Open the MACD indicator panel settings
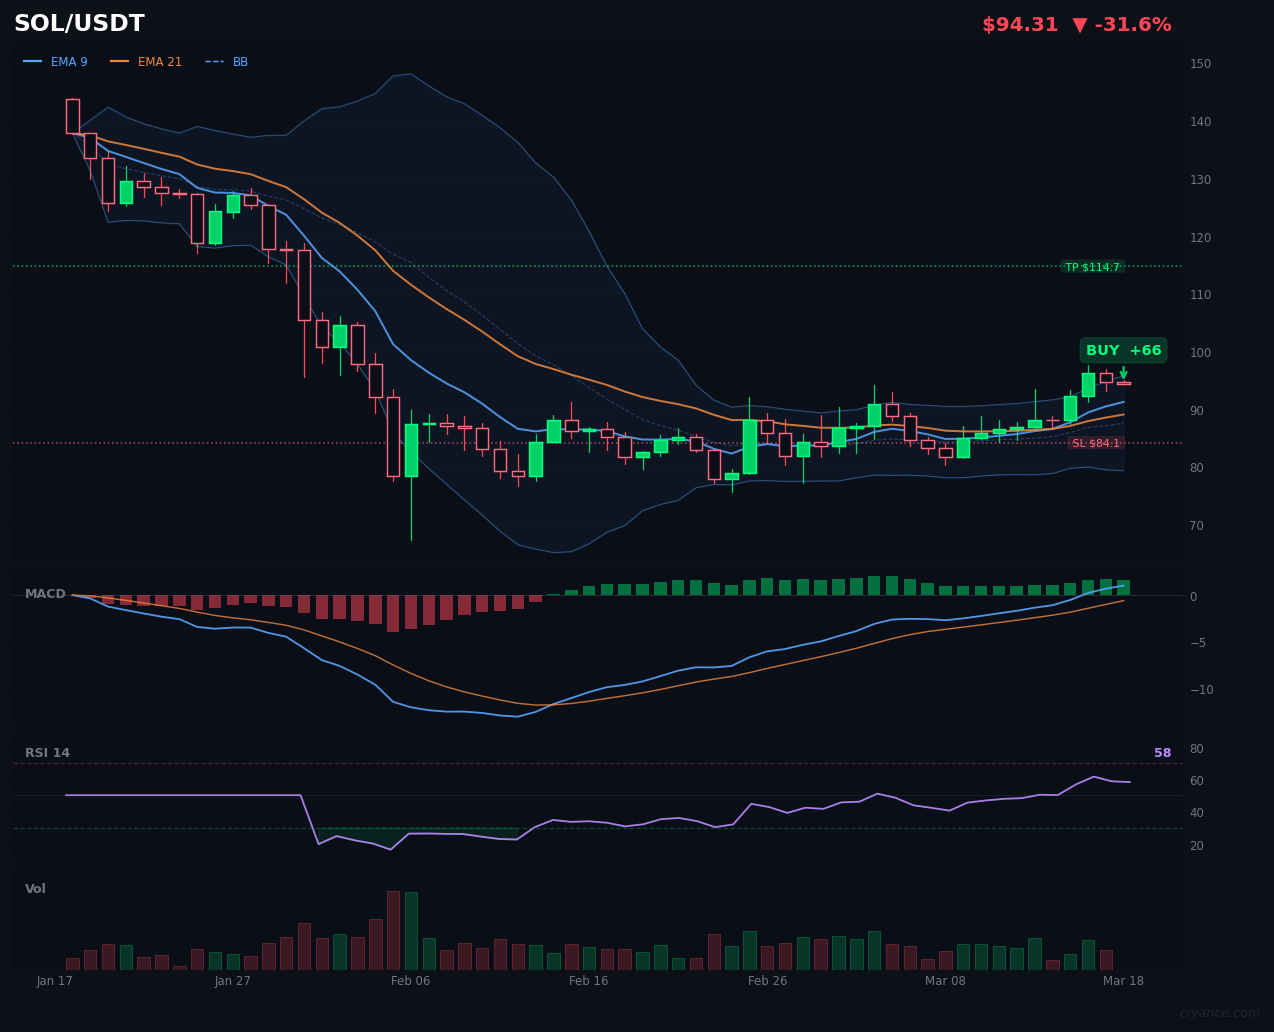This screenshot has height=1032, width=1274. (45, 593)
